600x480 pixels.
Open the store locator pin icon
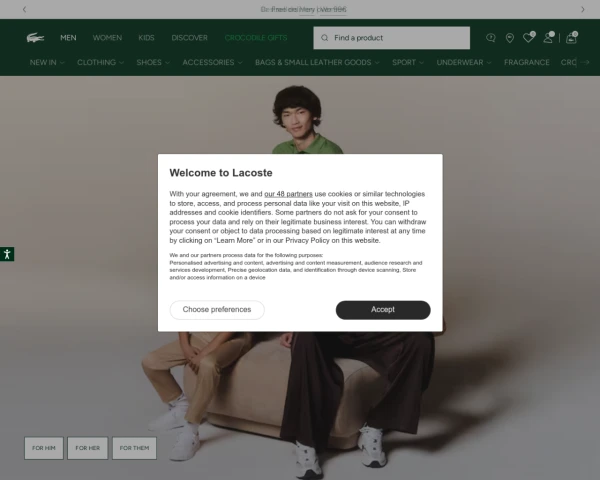(510, 38)
